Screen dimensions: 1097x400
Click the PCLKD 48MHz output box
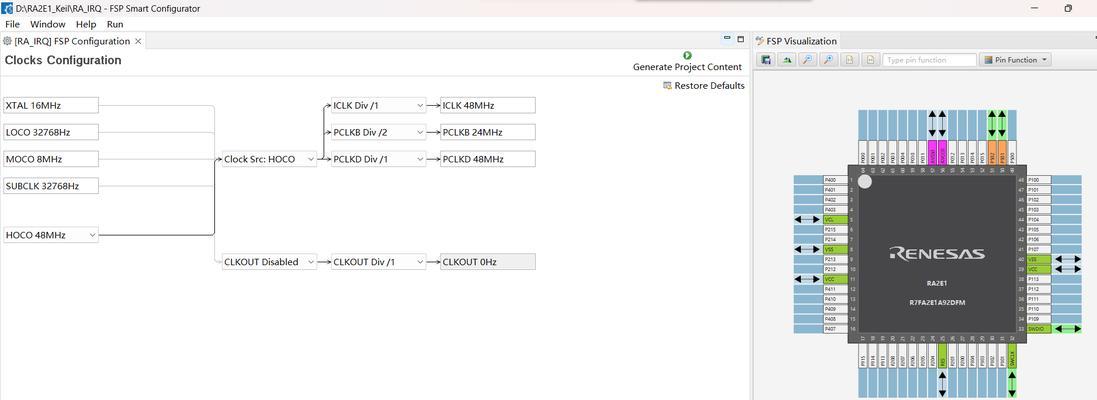click(488, 159)
